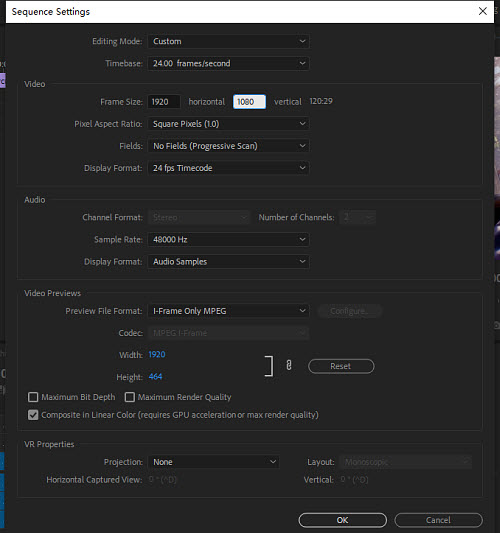
Task: Click the Cancel button
Action: click(438, 520)
